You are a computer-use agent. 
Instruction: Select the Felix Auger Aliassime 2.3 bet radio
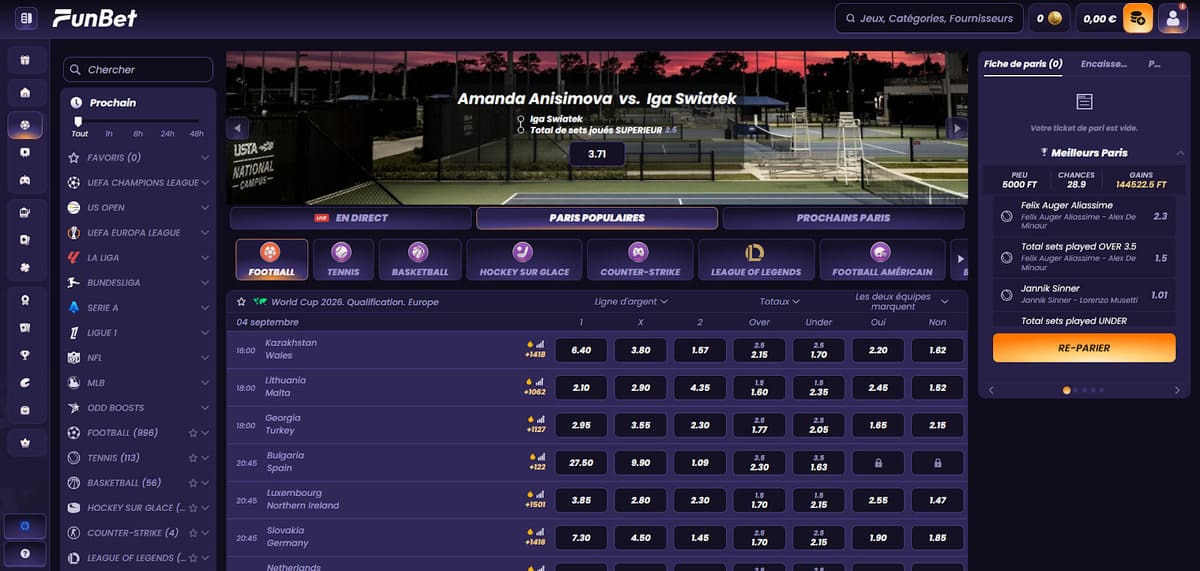coord(1006,216)
